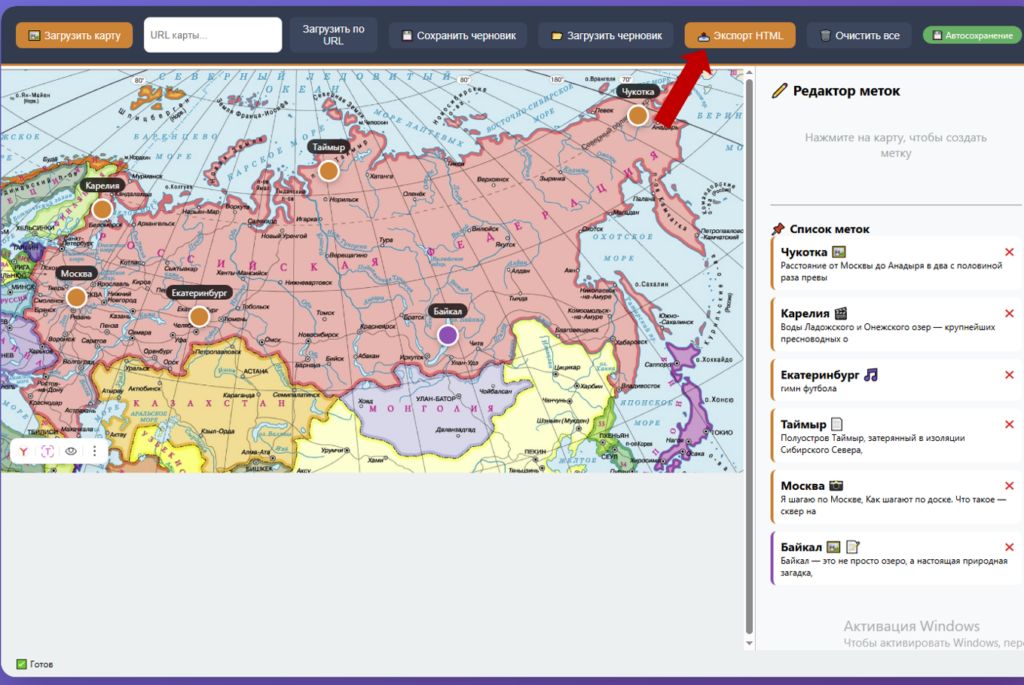Screen dimensions: 1024x685
Task: Click the Чукотка marker circle on the map
Action: (638, 115)
